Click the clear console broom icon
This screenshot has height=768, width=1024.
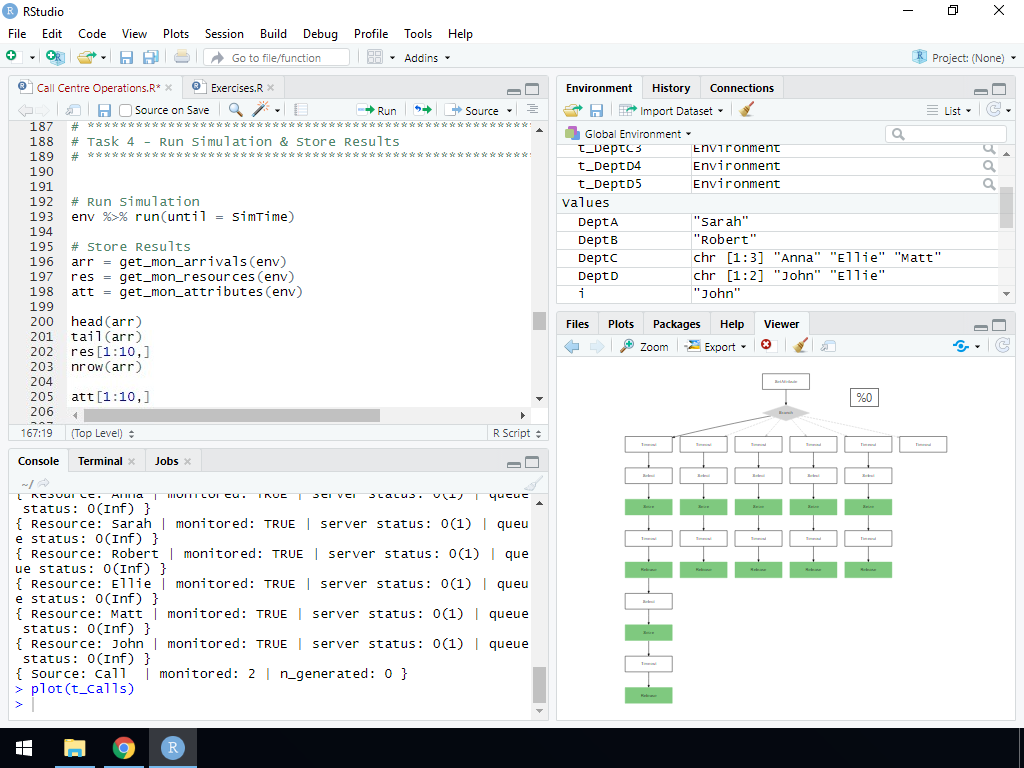point(533,484)
